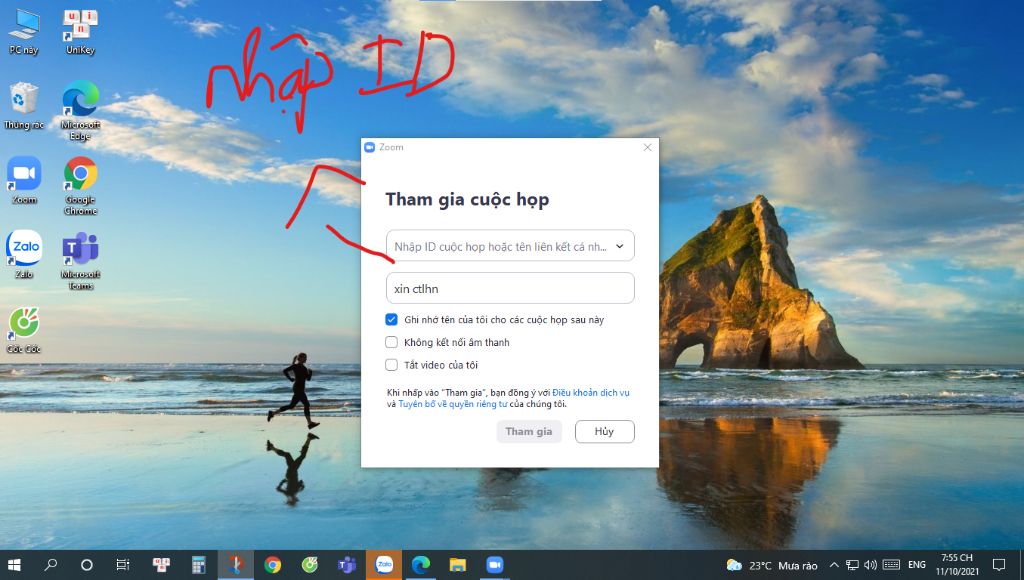This screenshot has height=580, width=1024.
Task: Open network status tray icon
Action: click(x=852, y=565)
